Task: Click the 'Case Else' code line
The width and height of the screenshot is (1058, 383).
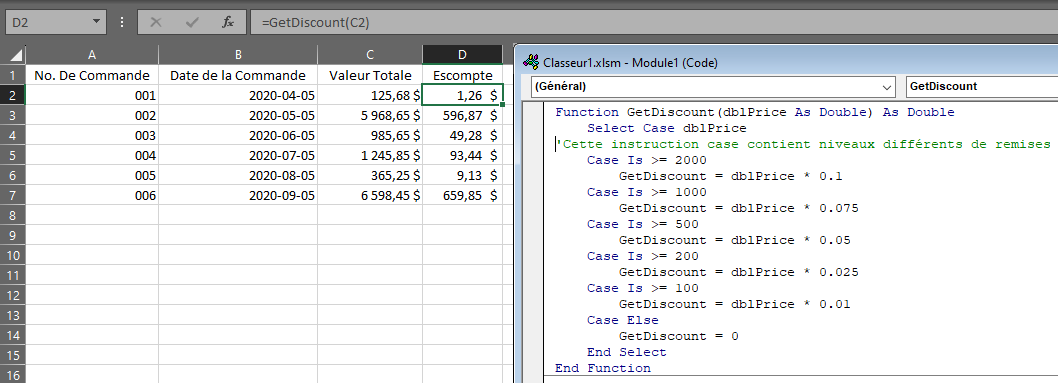Action: (623, 320)
